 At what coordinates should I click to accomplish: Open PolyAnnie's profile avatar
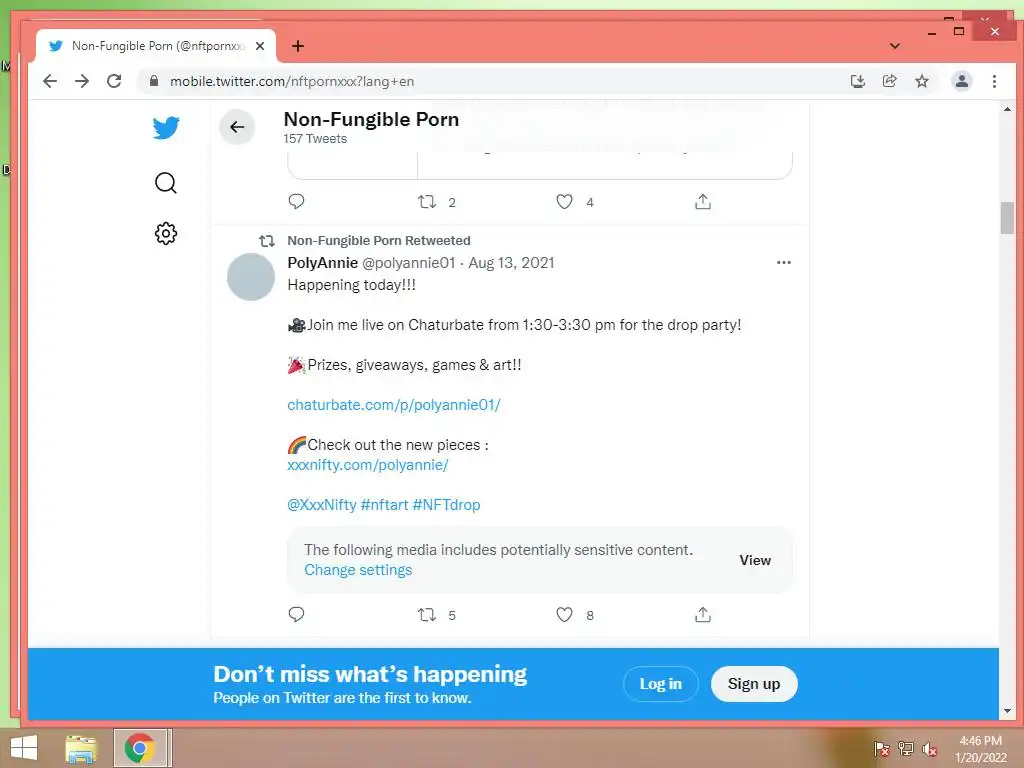251,277
